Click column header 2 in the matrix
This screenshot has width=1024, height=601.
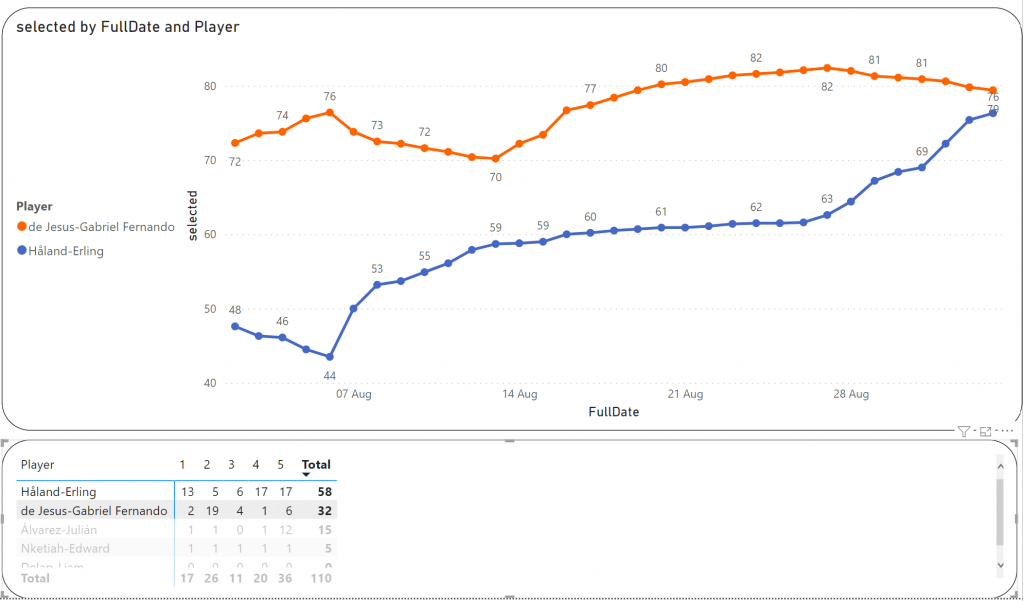207,464
